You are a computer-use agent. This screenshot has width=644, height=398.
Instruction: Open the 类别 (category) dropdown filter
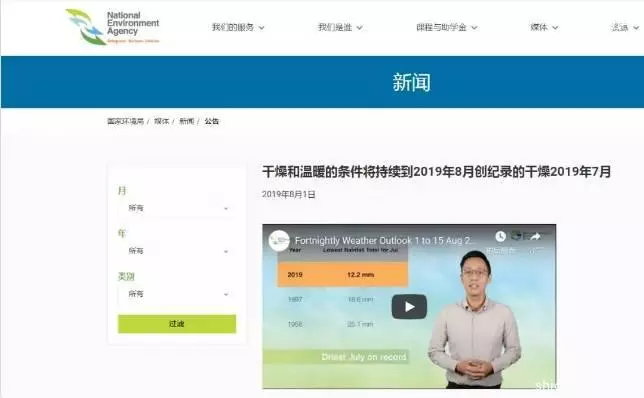tap(177, 294)
